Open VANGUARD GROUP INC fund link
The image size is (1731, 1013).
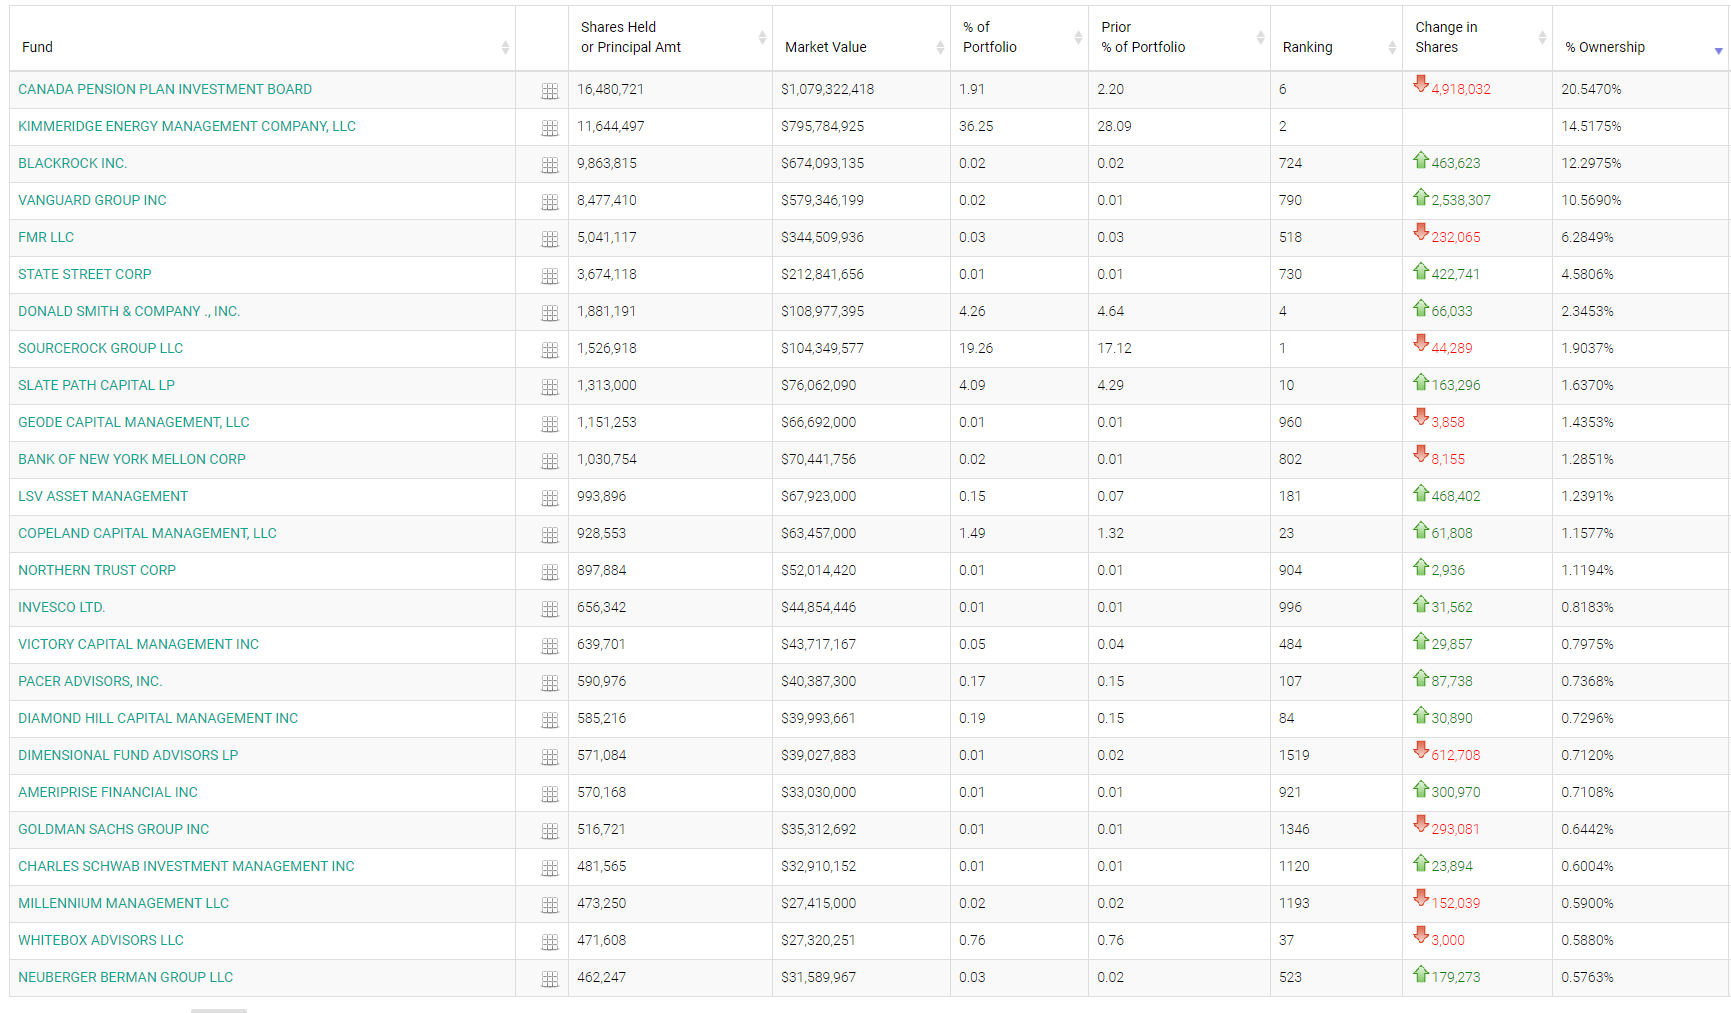(x=92, y=200)
